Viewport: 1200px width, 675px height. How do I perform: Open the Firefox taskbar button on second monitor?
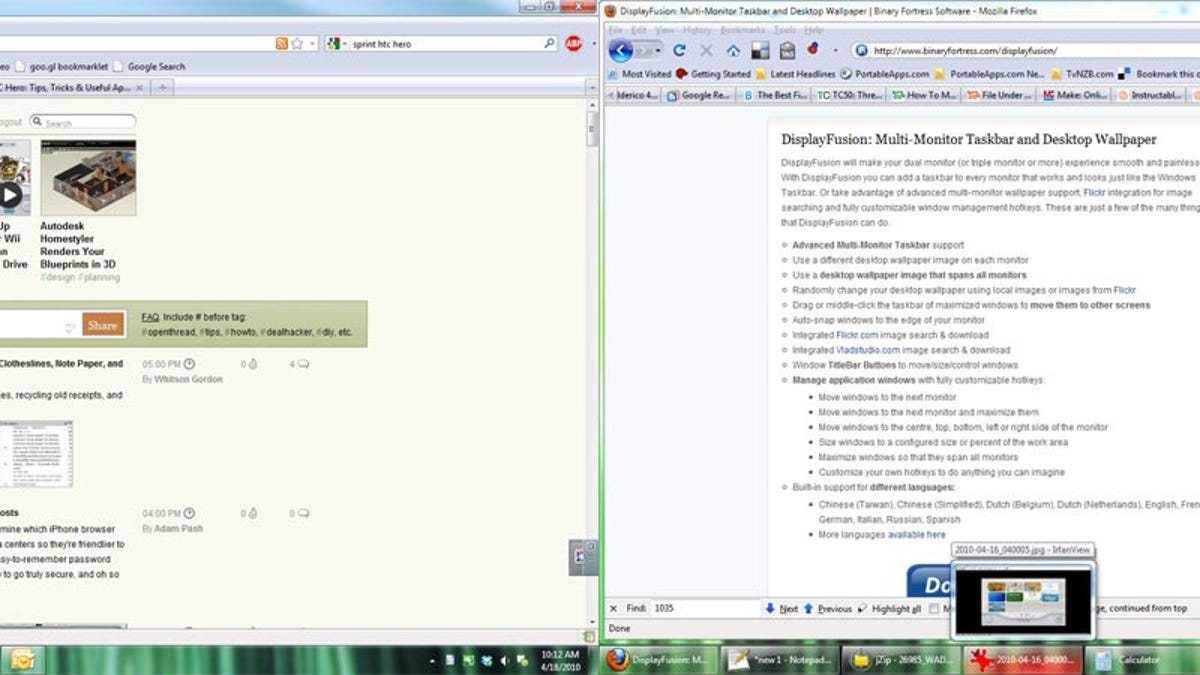659,660
